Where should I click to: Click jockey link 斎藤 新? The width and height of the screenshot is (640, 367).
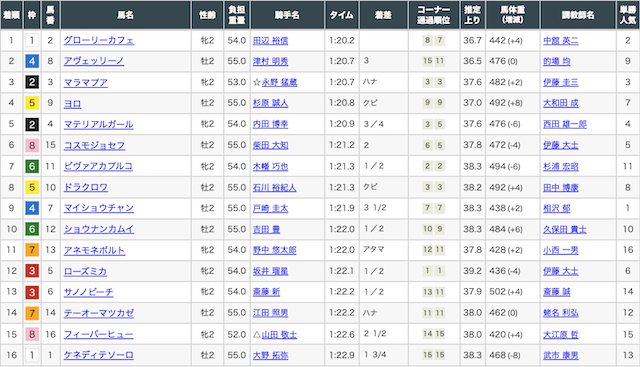[266, 292]
